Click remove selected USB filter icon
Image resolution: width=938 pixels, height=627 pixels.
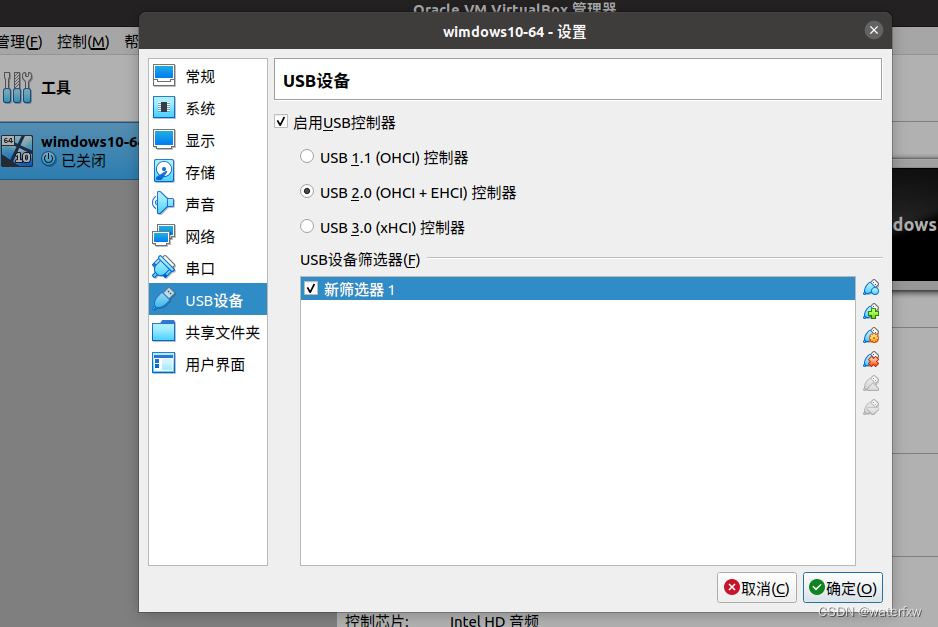click(871, 360)
